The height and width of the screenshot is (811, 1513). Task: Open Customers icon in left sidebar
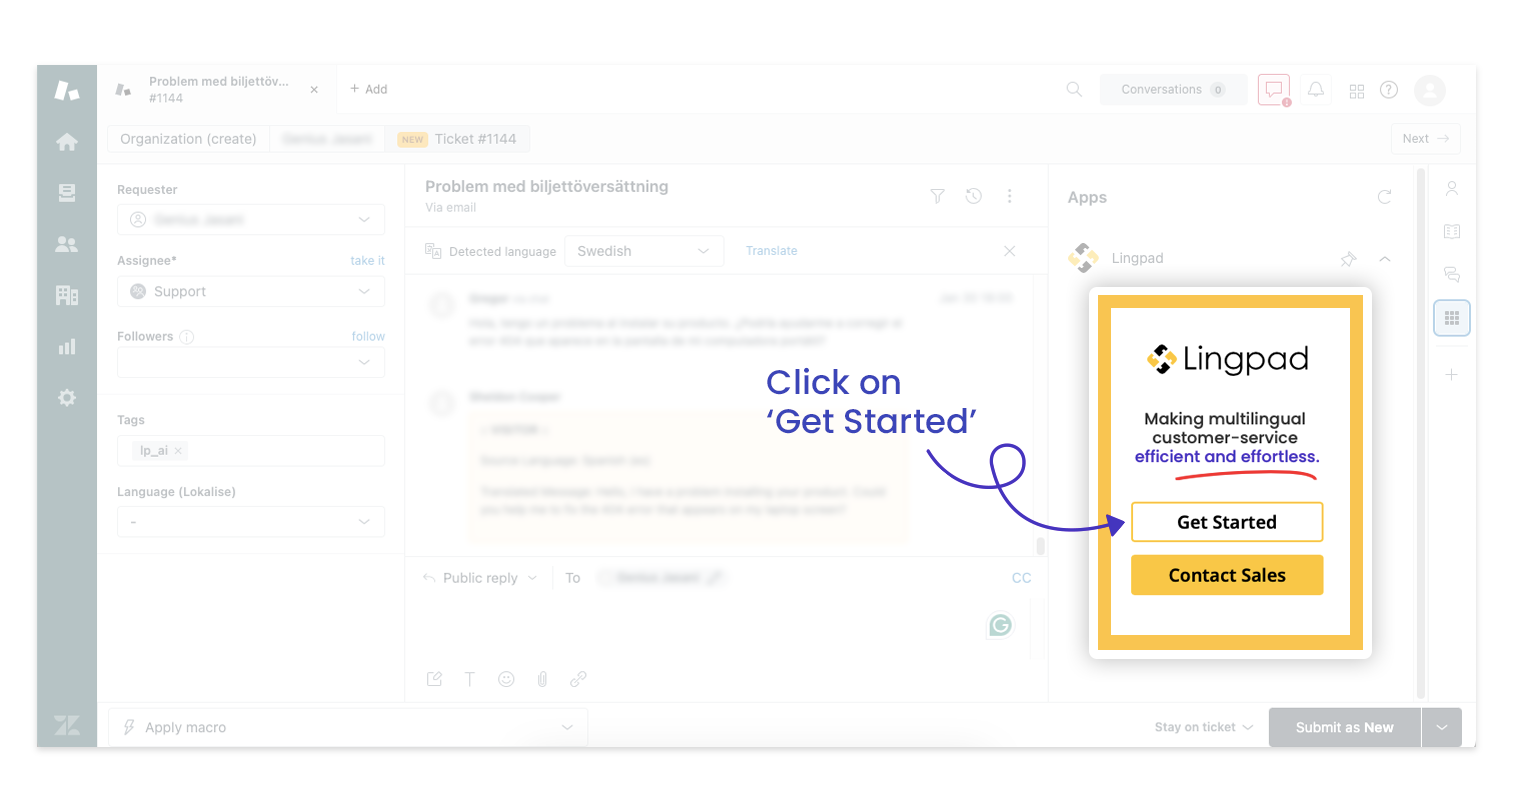(67, 244)
